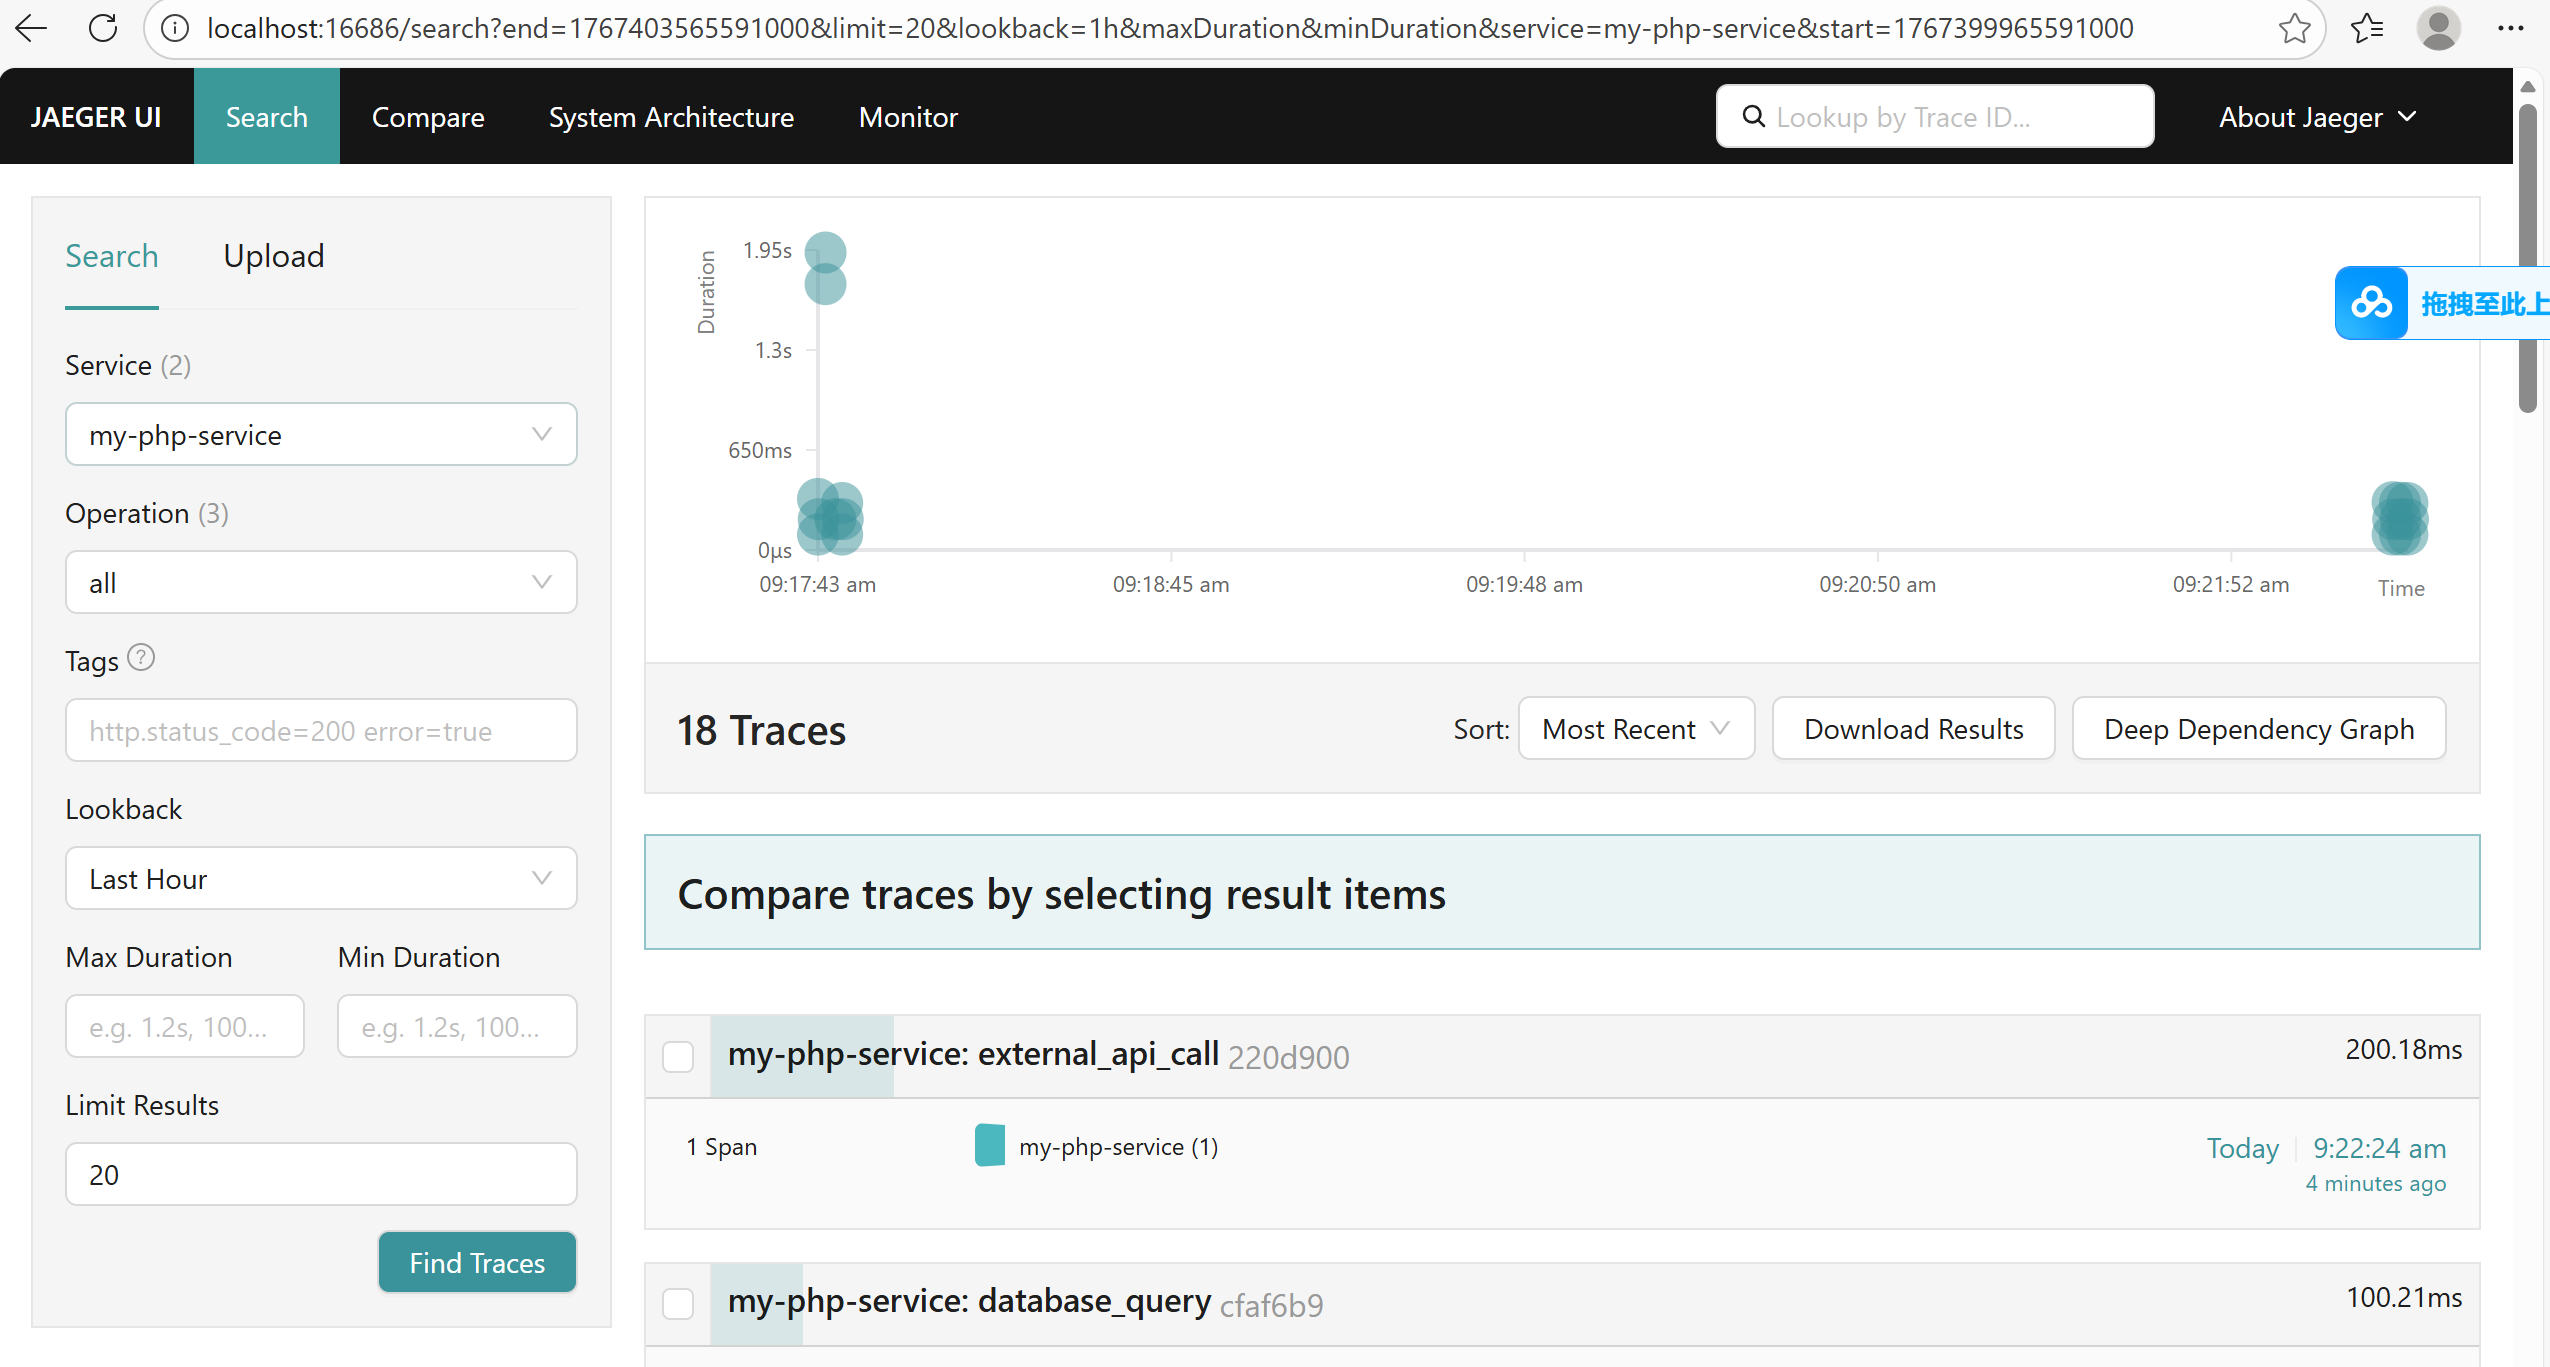
Task: Expand the About Jaeger menu
Action: point(2318,117)
